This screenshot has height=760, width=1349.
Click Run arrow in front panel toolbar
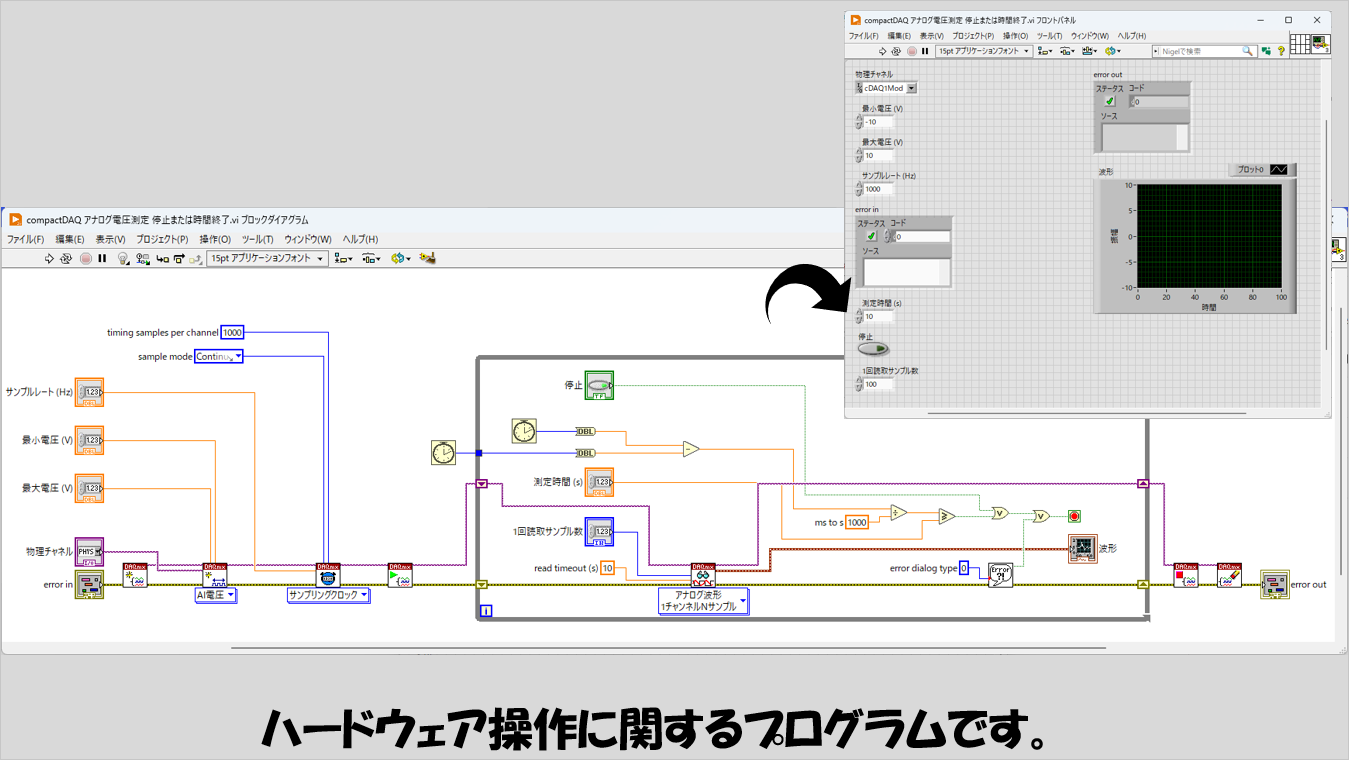[x=882, y=51]
